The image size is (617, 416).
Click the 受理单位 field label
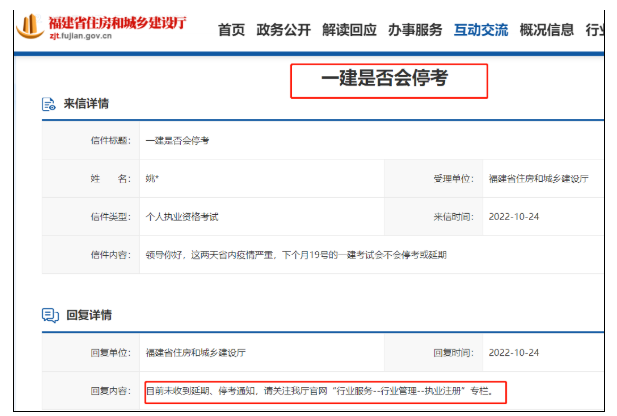pyautogui.click(x=453, y=179)
